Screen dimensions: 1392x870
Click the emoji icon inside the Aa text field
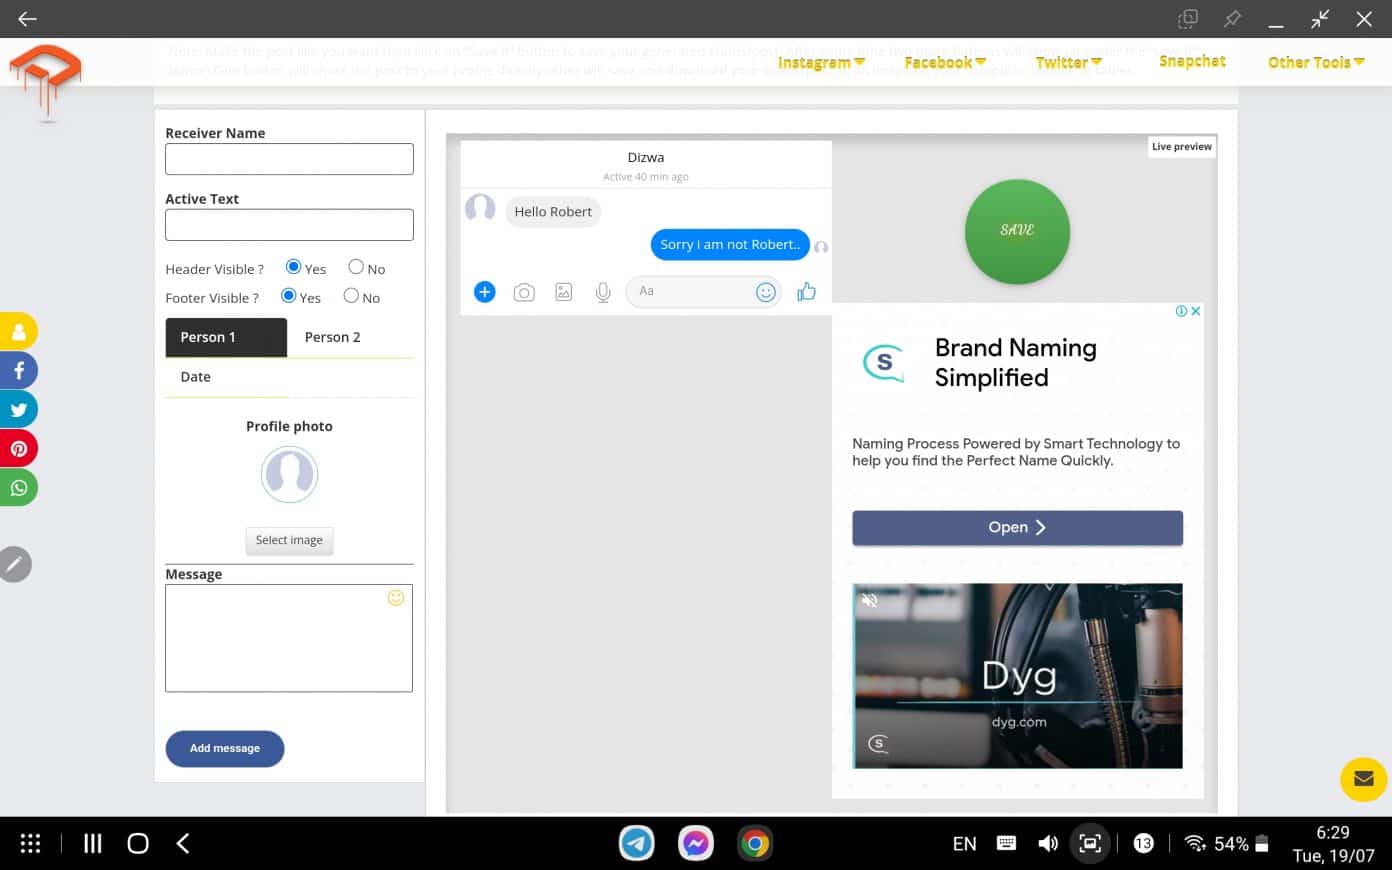point(765,291)
